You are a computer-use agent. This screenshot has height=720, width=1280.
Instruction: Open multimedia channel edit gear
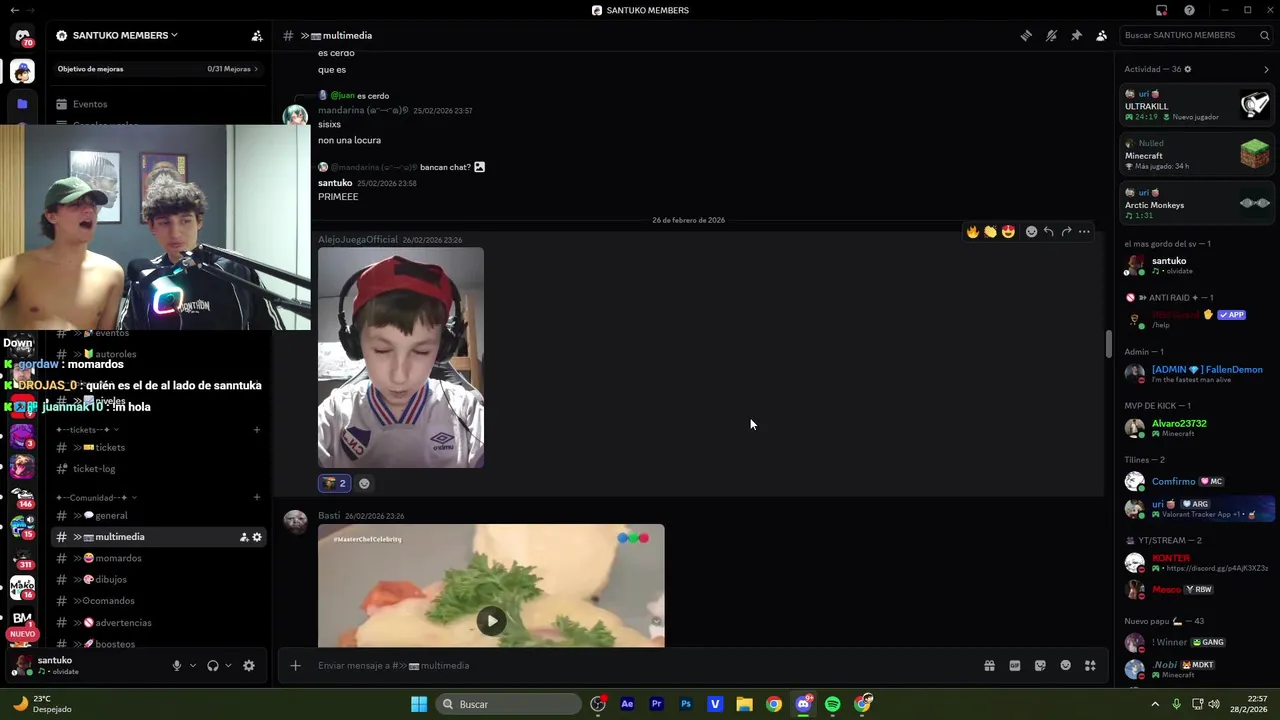tap(257, 537)
